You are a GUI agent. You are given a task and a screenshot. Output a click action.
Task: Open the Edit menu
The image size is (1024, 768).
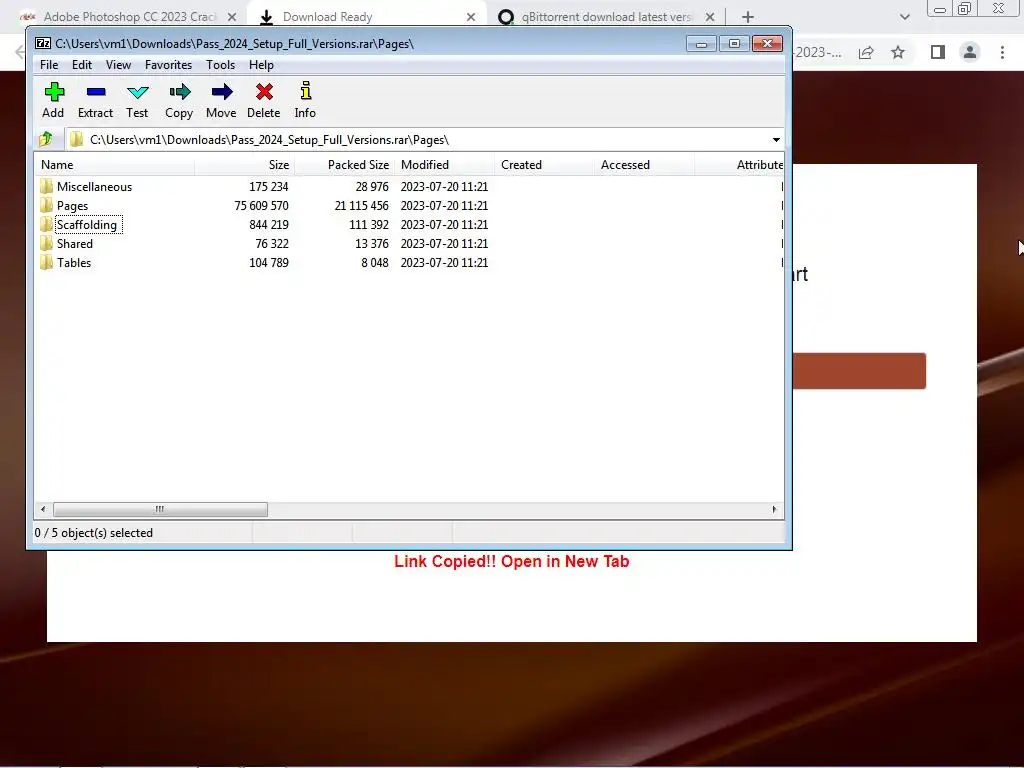click(x=82, y=65)
